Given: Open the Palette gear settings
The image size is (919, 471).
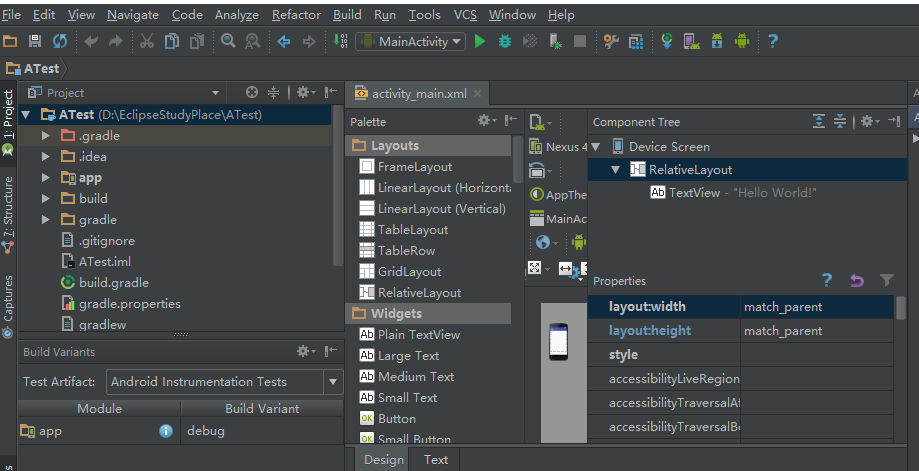Looking at the screenshot, I should tap(486, 121).
